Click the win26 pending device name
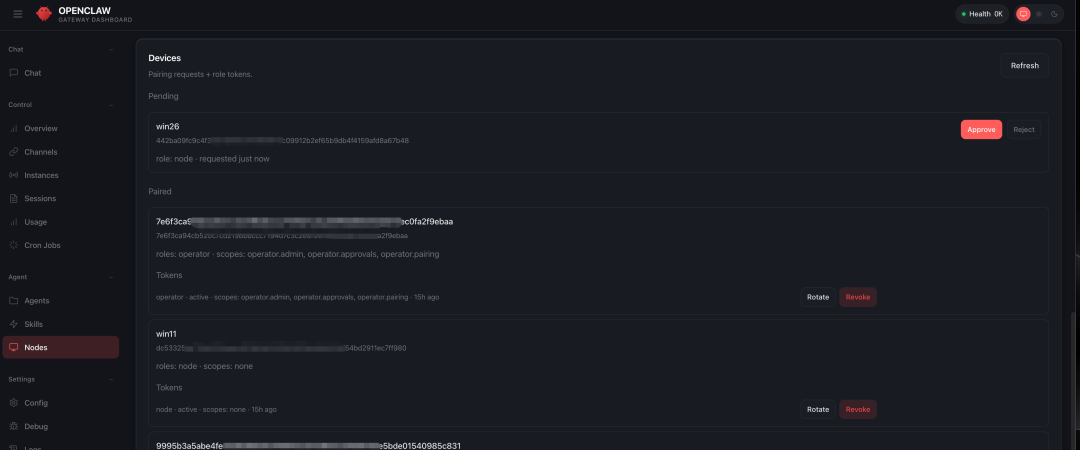This screenshot has height=450, width=1080. pyautogui.click(x=167, y=127)
